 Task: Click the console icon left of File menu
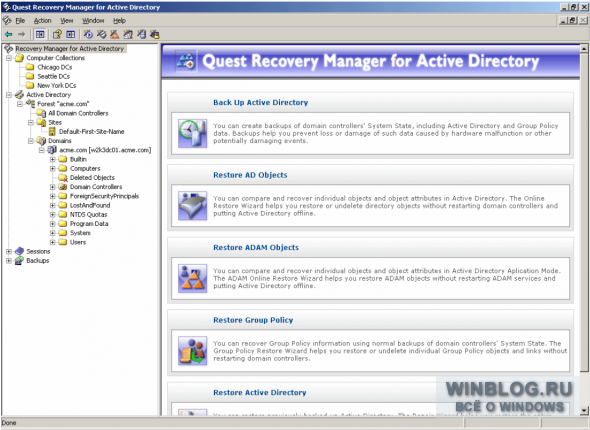click(x=7, y=20)
